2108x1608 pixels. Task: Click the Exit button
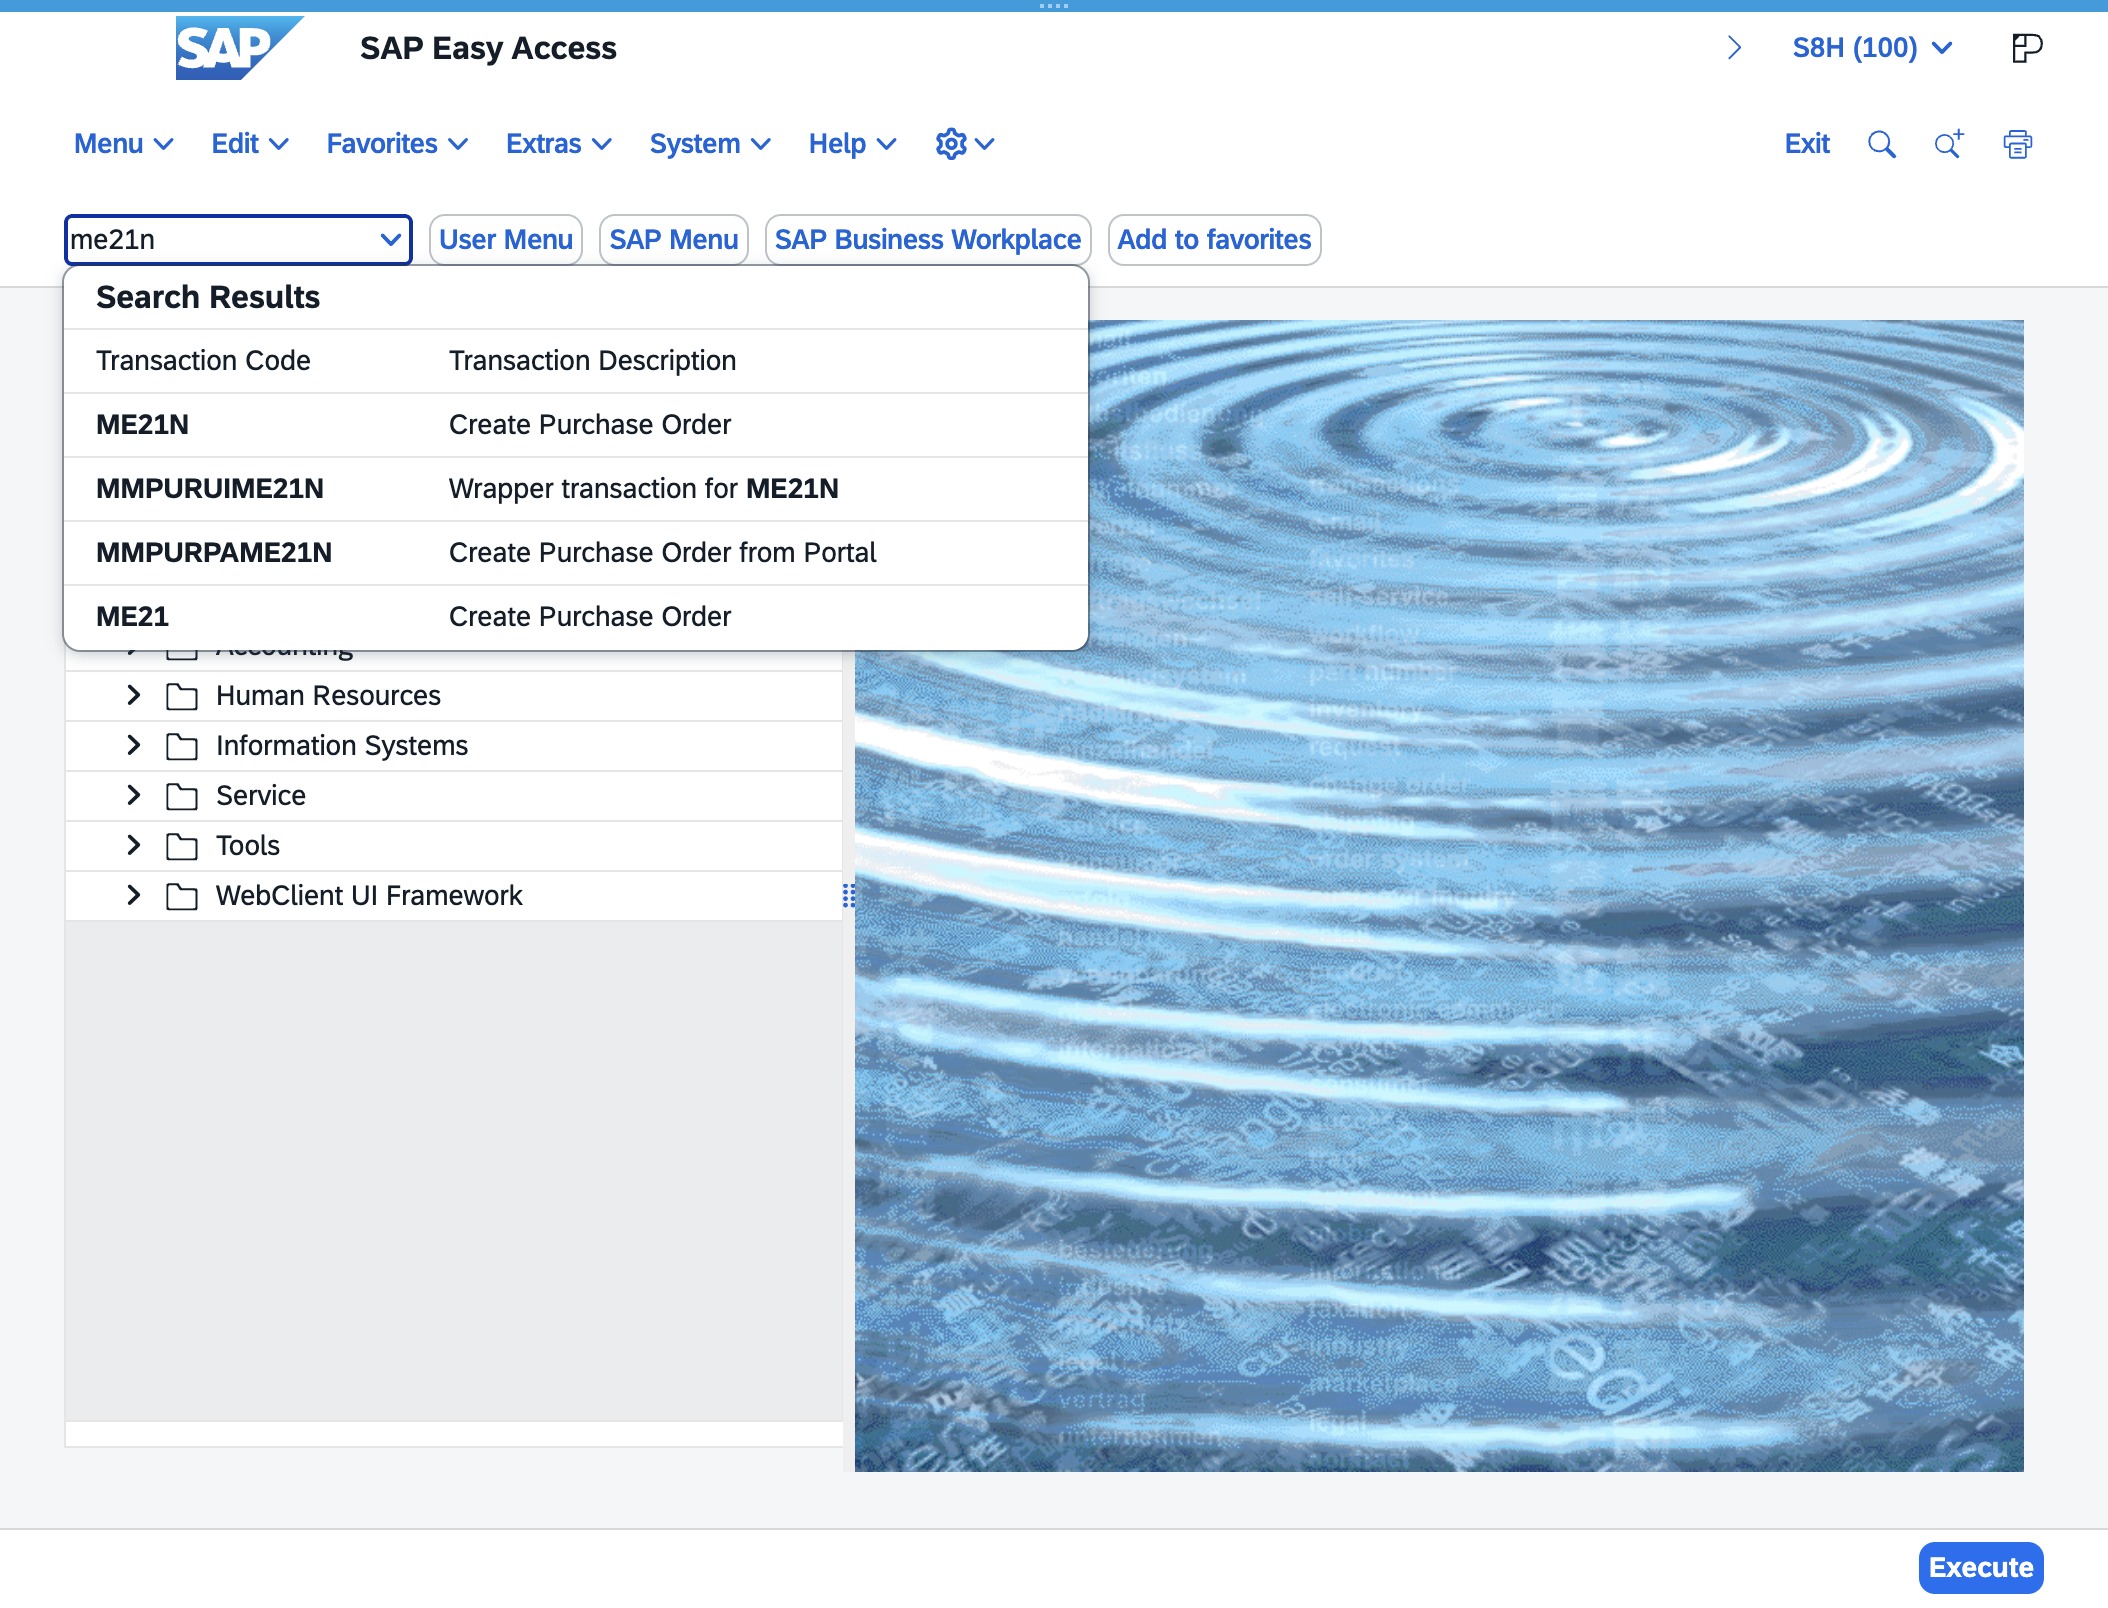point(1807,144)
